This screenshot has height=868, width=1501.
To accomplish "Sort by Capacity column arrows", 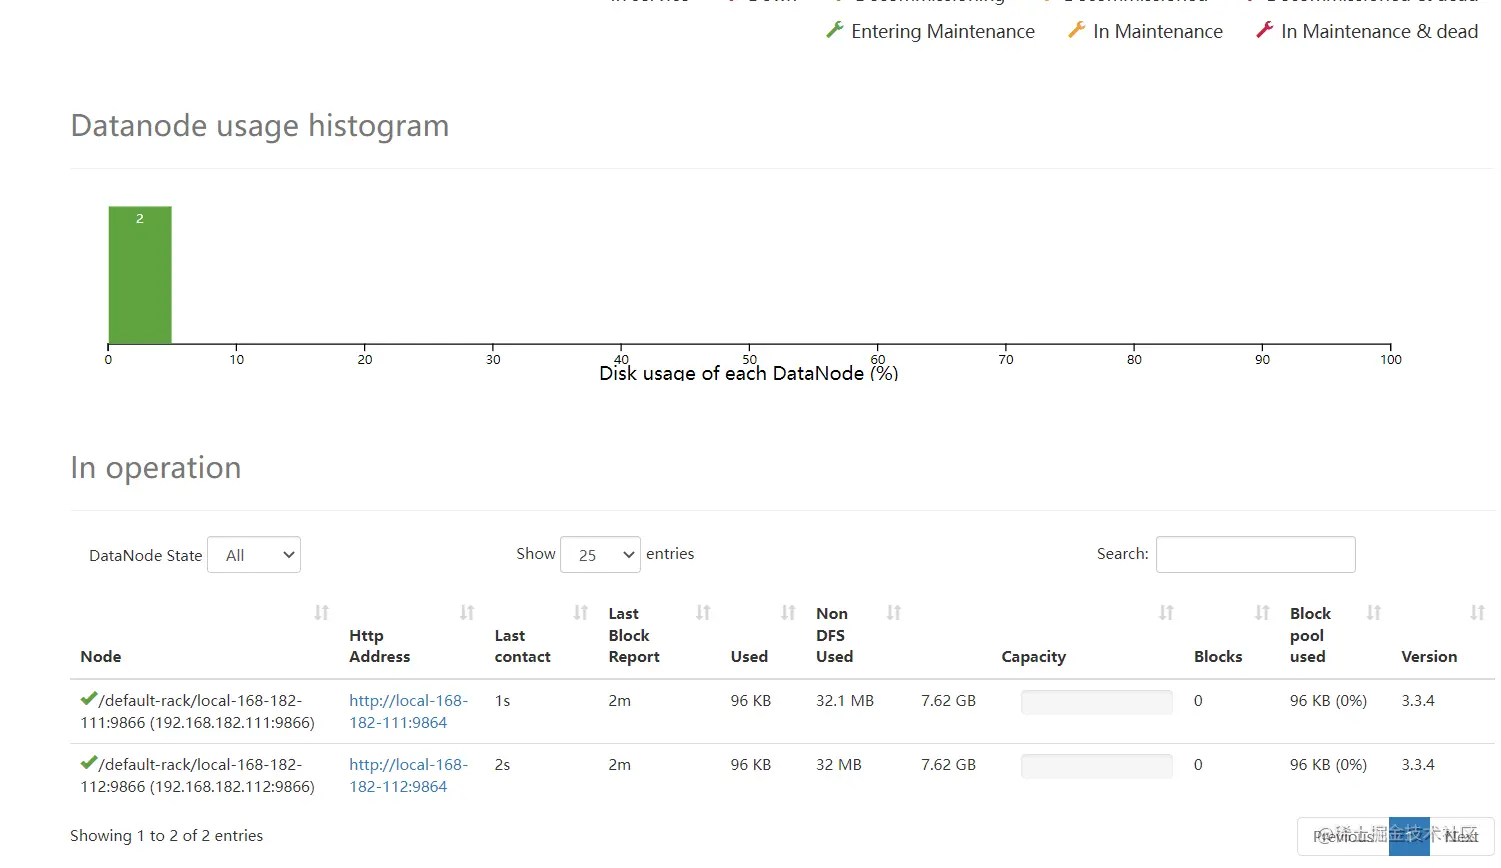I will [x=1166, y=612].
